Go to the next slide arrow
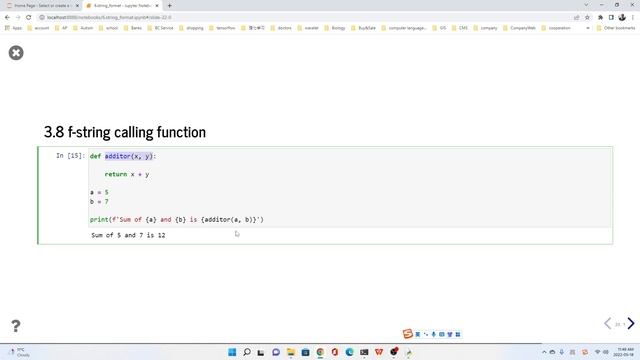Image resolution: width=640 pixels, height=360 pixels. [x=631, y=323]
